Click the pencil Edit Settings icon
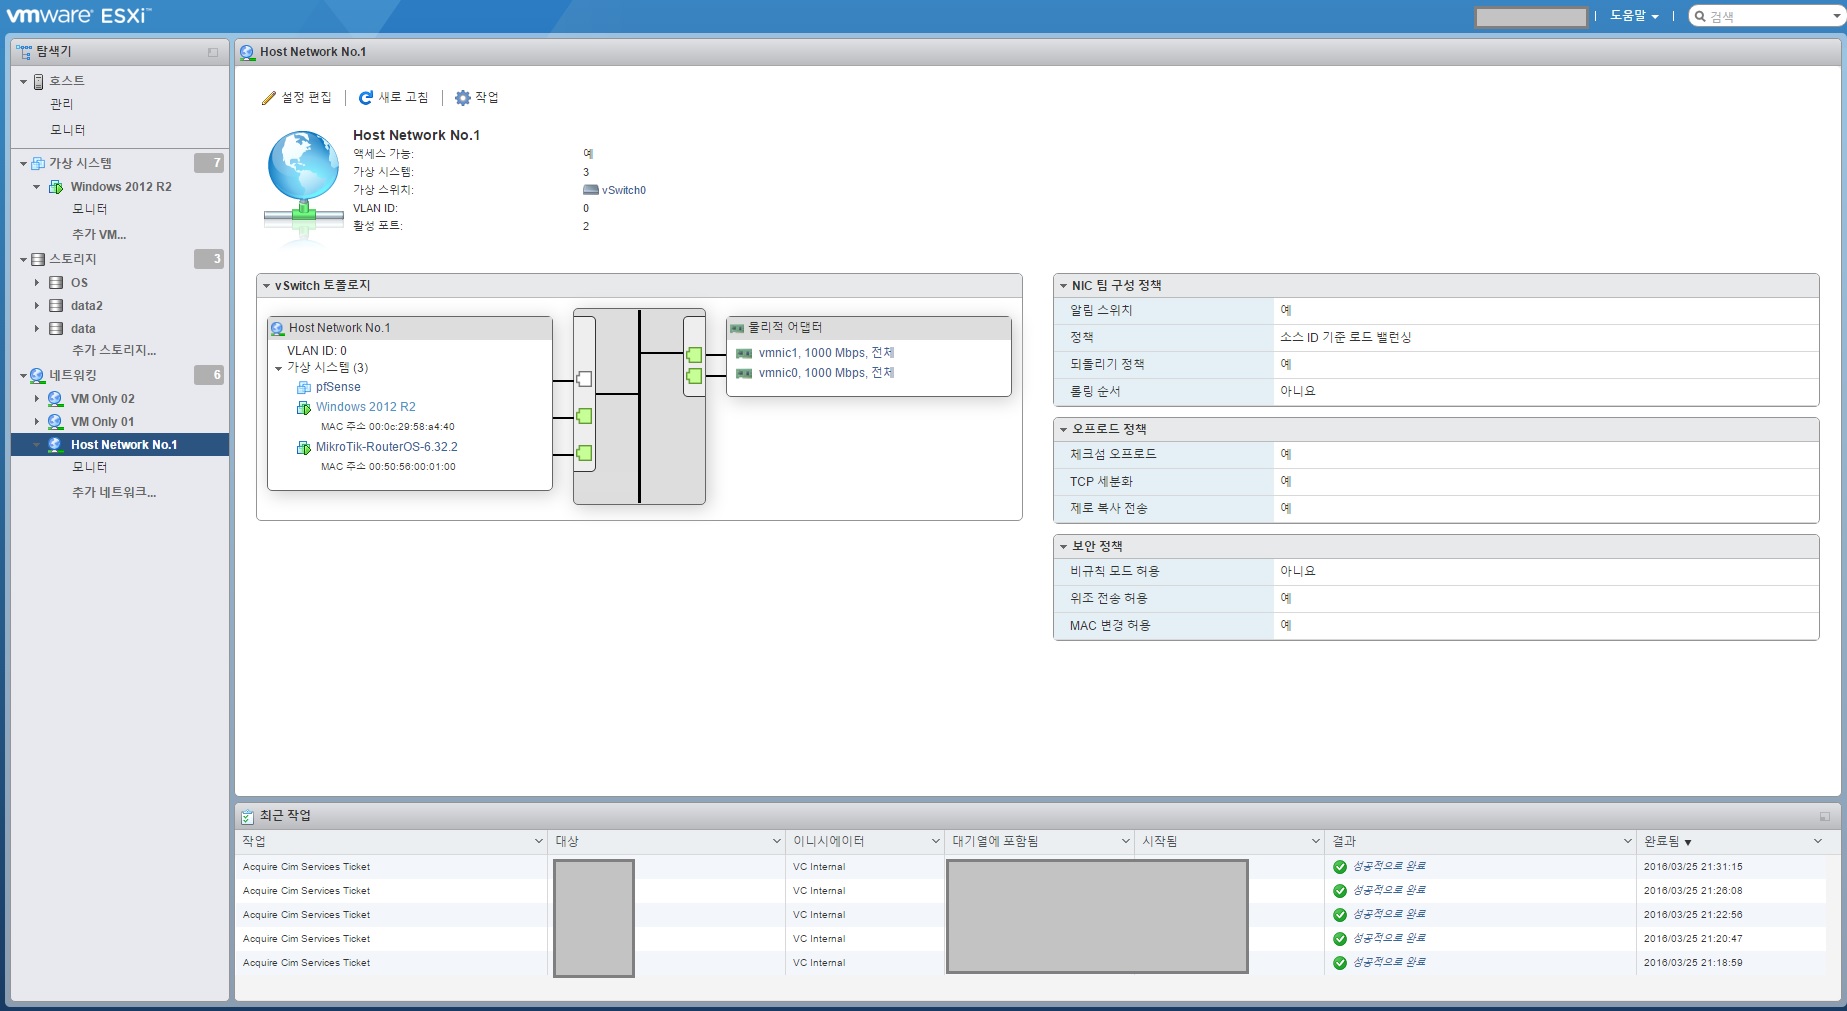The image size is (1847, 1011). 268,98
